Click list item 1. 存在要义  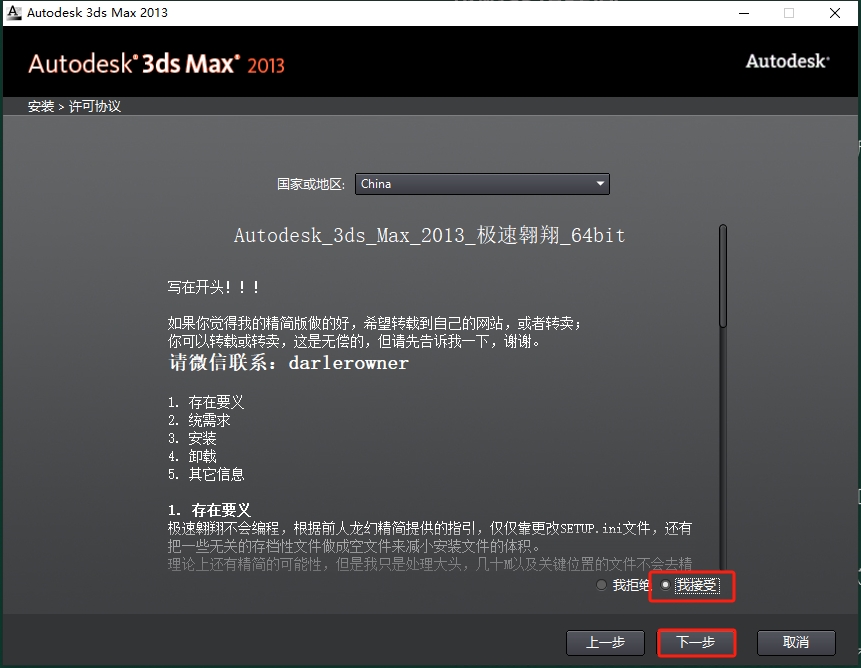coord(206,402)
